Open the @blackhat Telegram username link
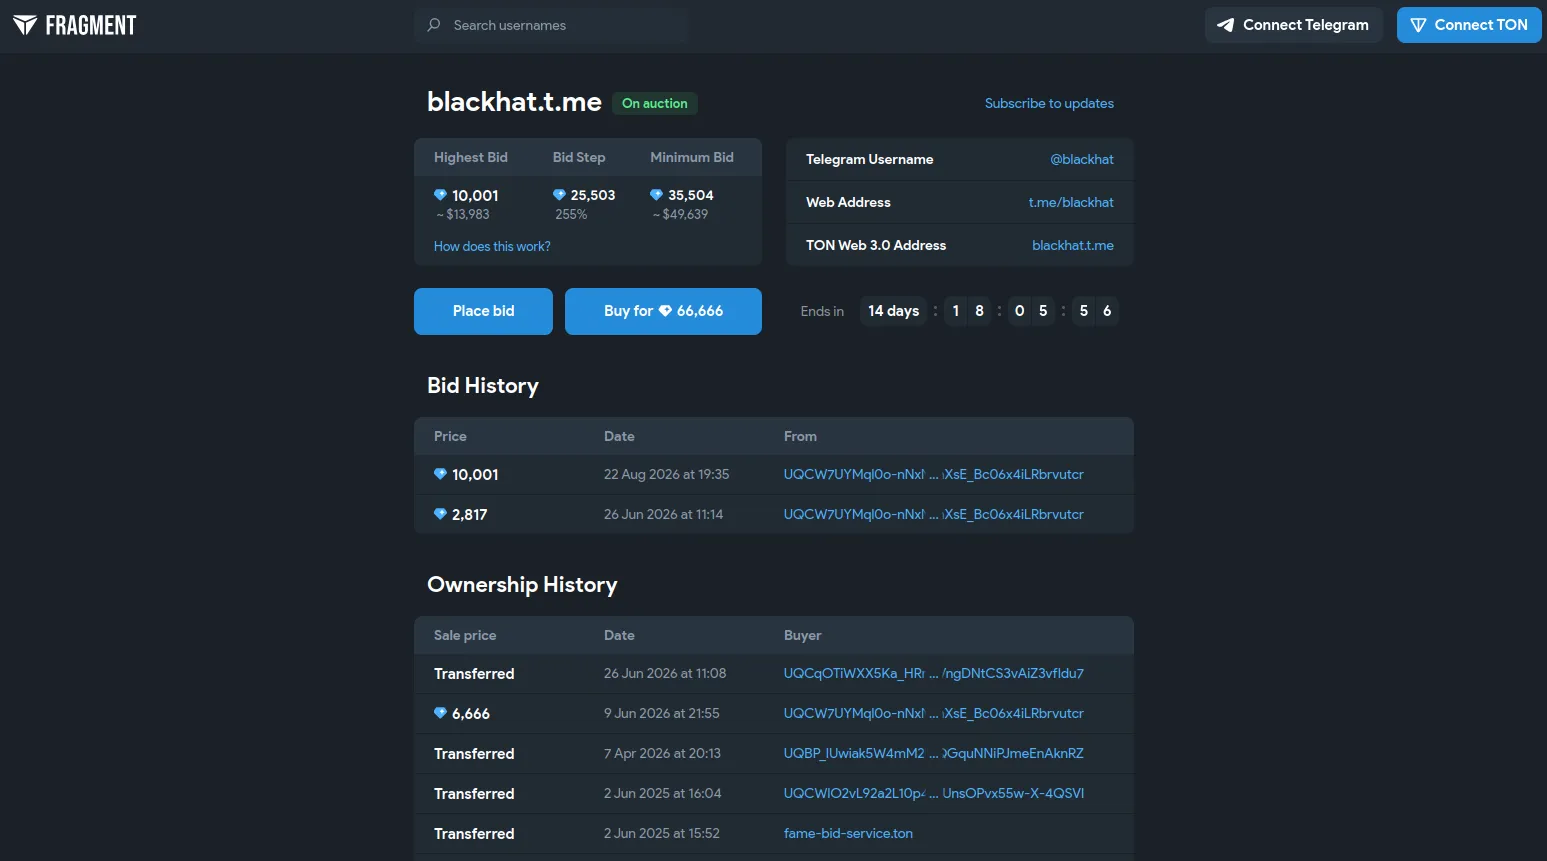Viewport: 1547px width, 861px height. click(1082, 159)
